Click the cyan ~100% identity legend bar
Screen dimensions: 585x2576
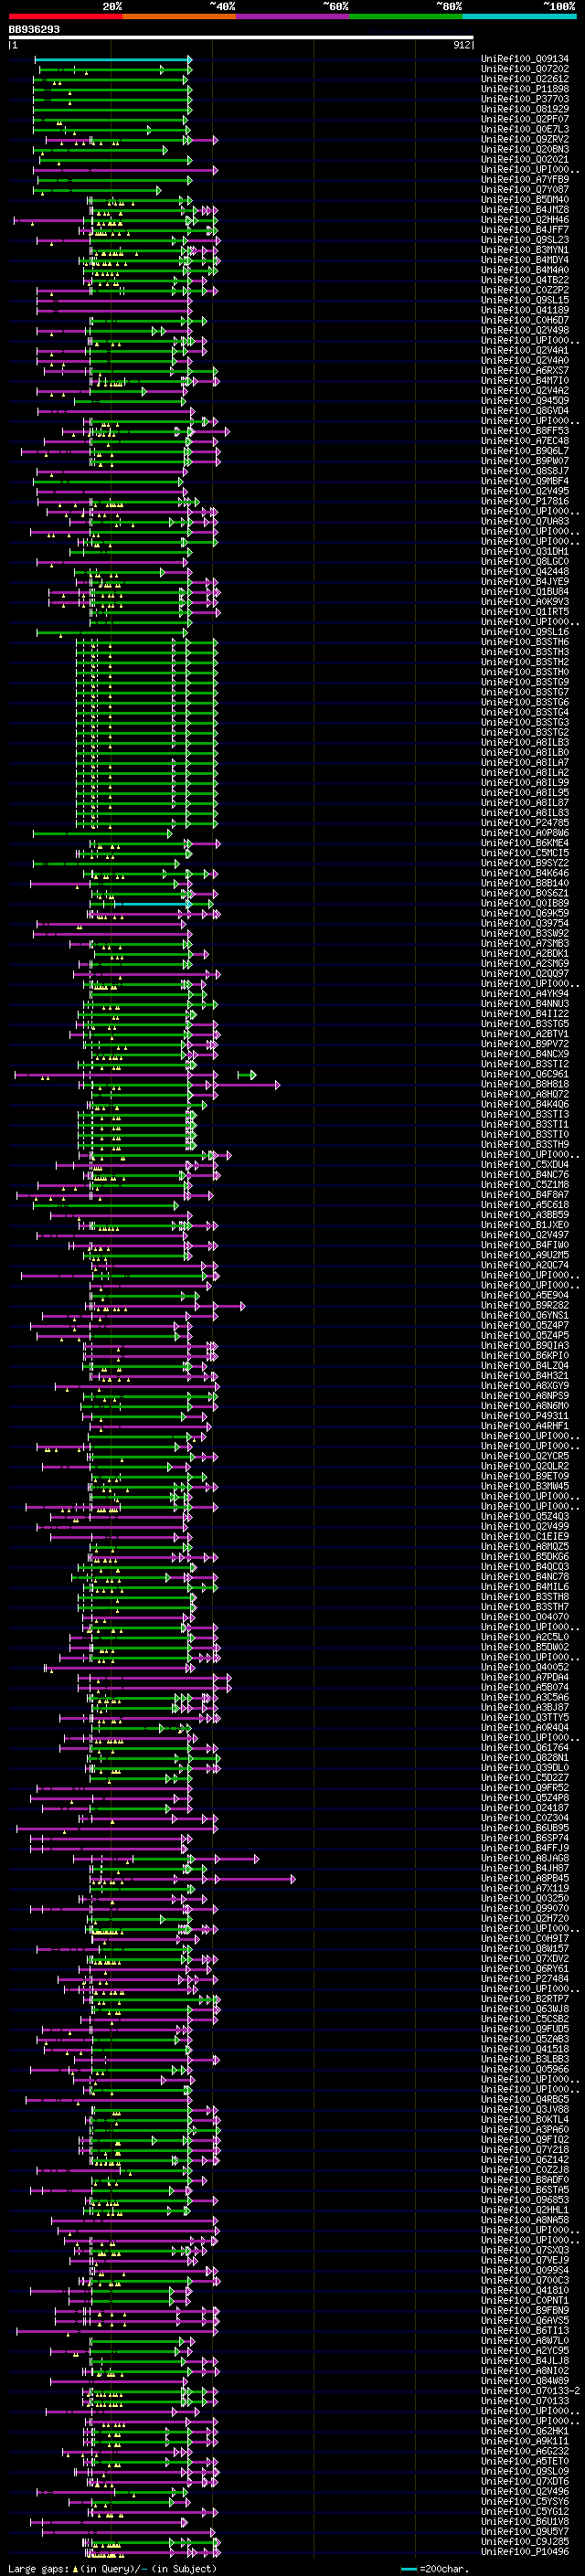(519, 16)
